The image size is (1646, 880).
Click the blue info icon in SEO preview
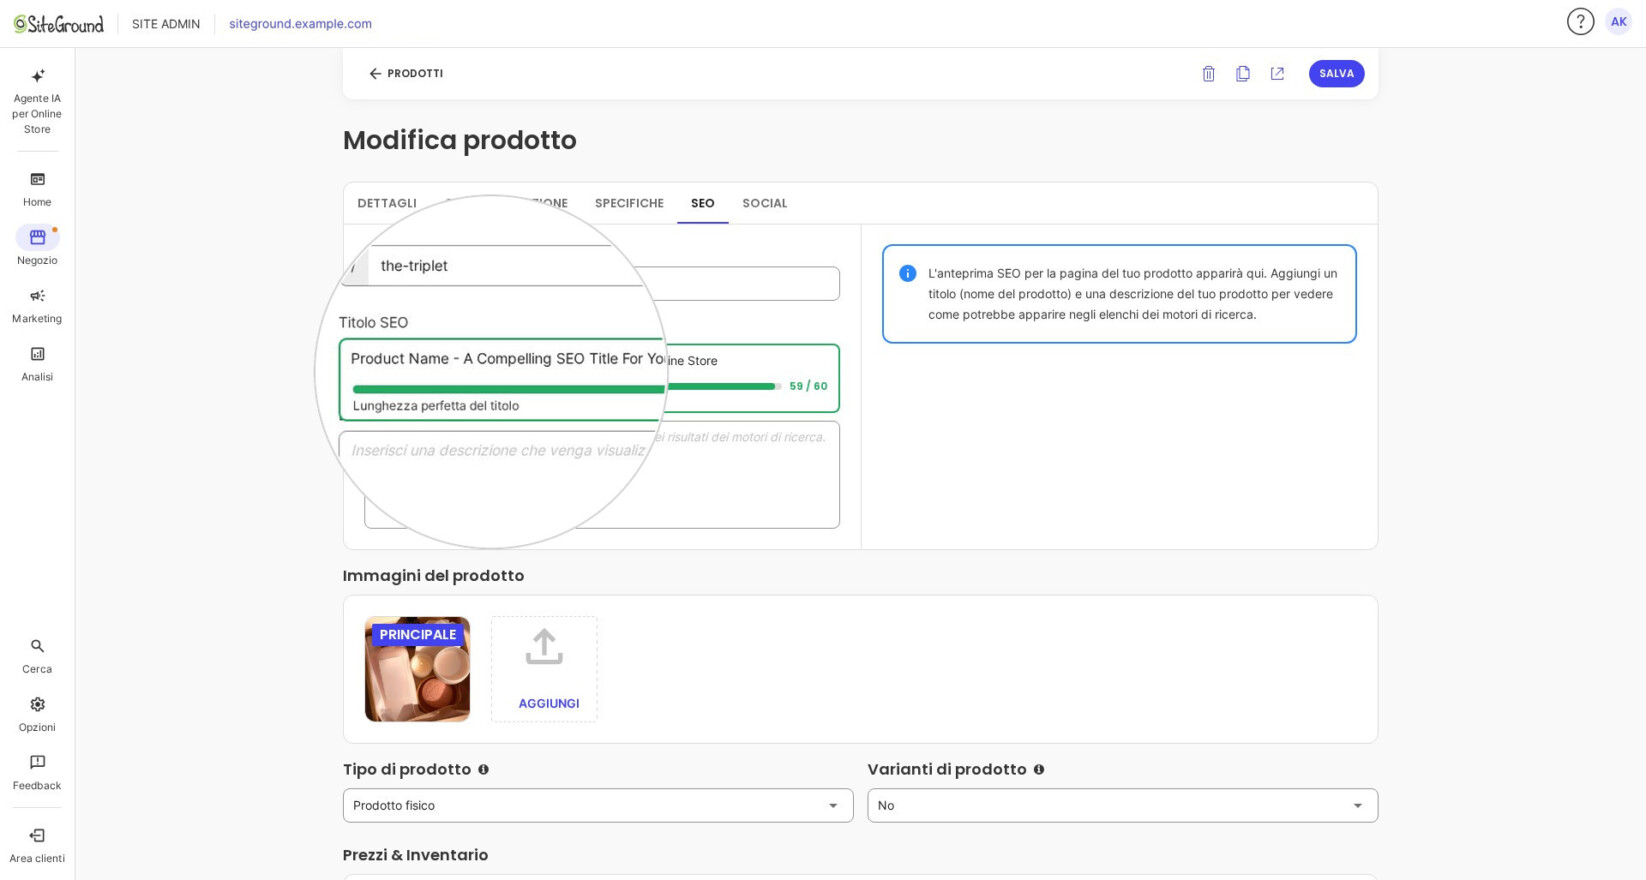[x=907, y=273]
